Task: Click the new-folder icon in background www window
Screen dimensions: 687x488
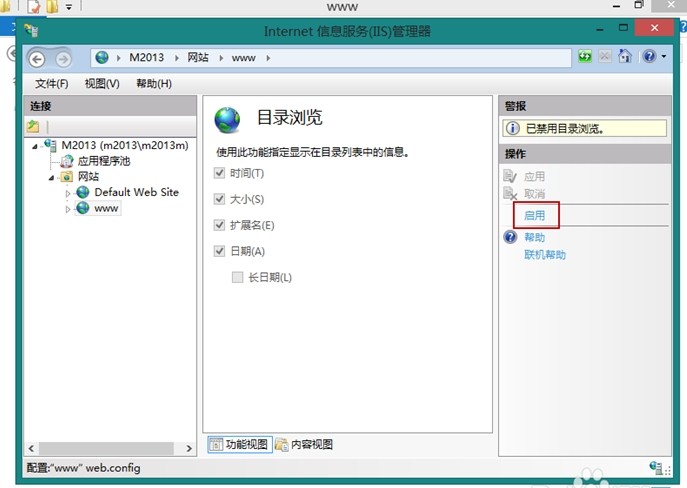Action: 52,6
